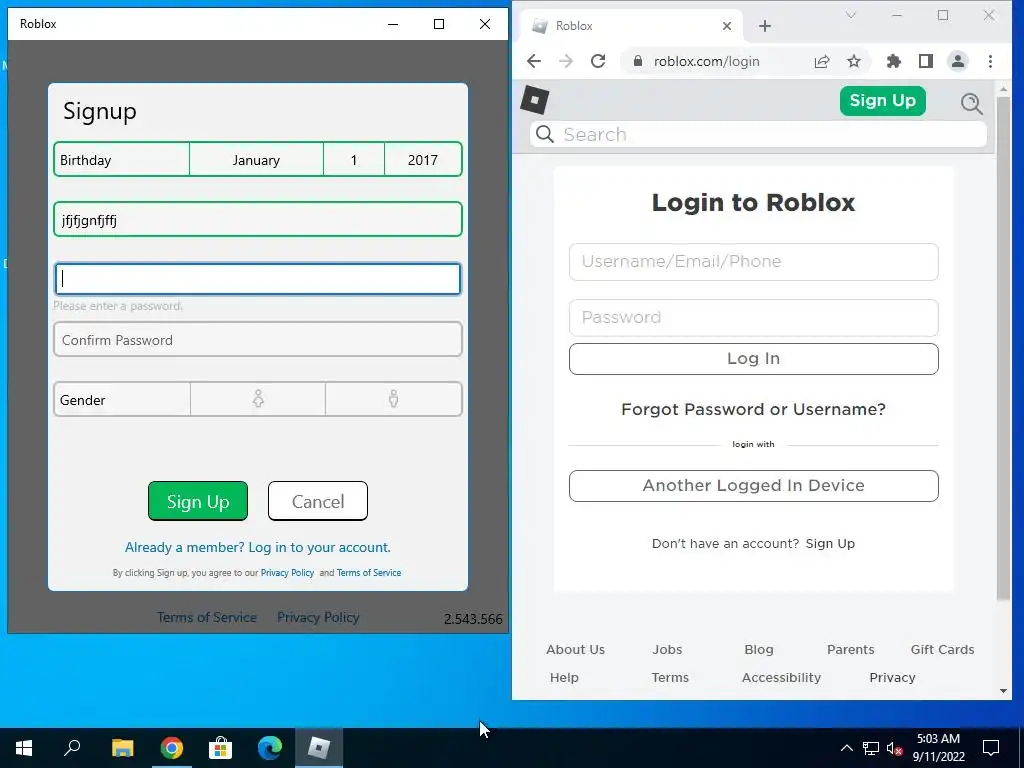The height and width of the screenshot is (768, 1024).
Task: Share this page via the address bar icon
Action: tap(822, 61)
